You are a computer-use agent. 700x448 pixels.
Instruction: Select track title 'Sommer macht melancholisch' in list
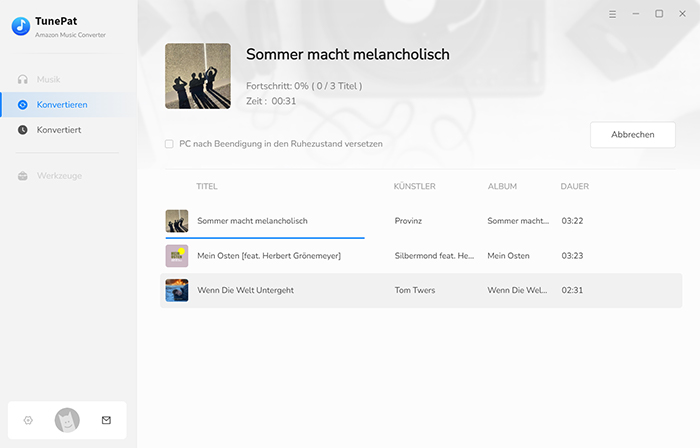tap(252, 221)
